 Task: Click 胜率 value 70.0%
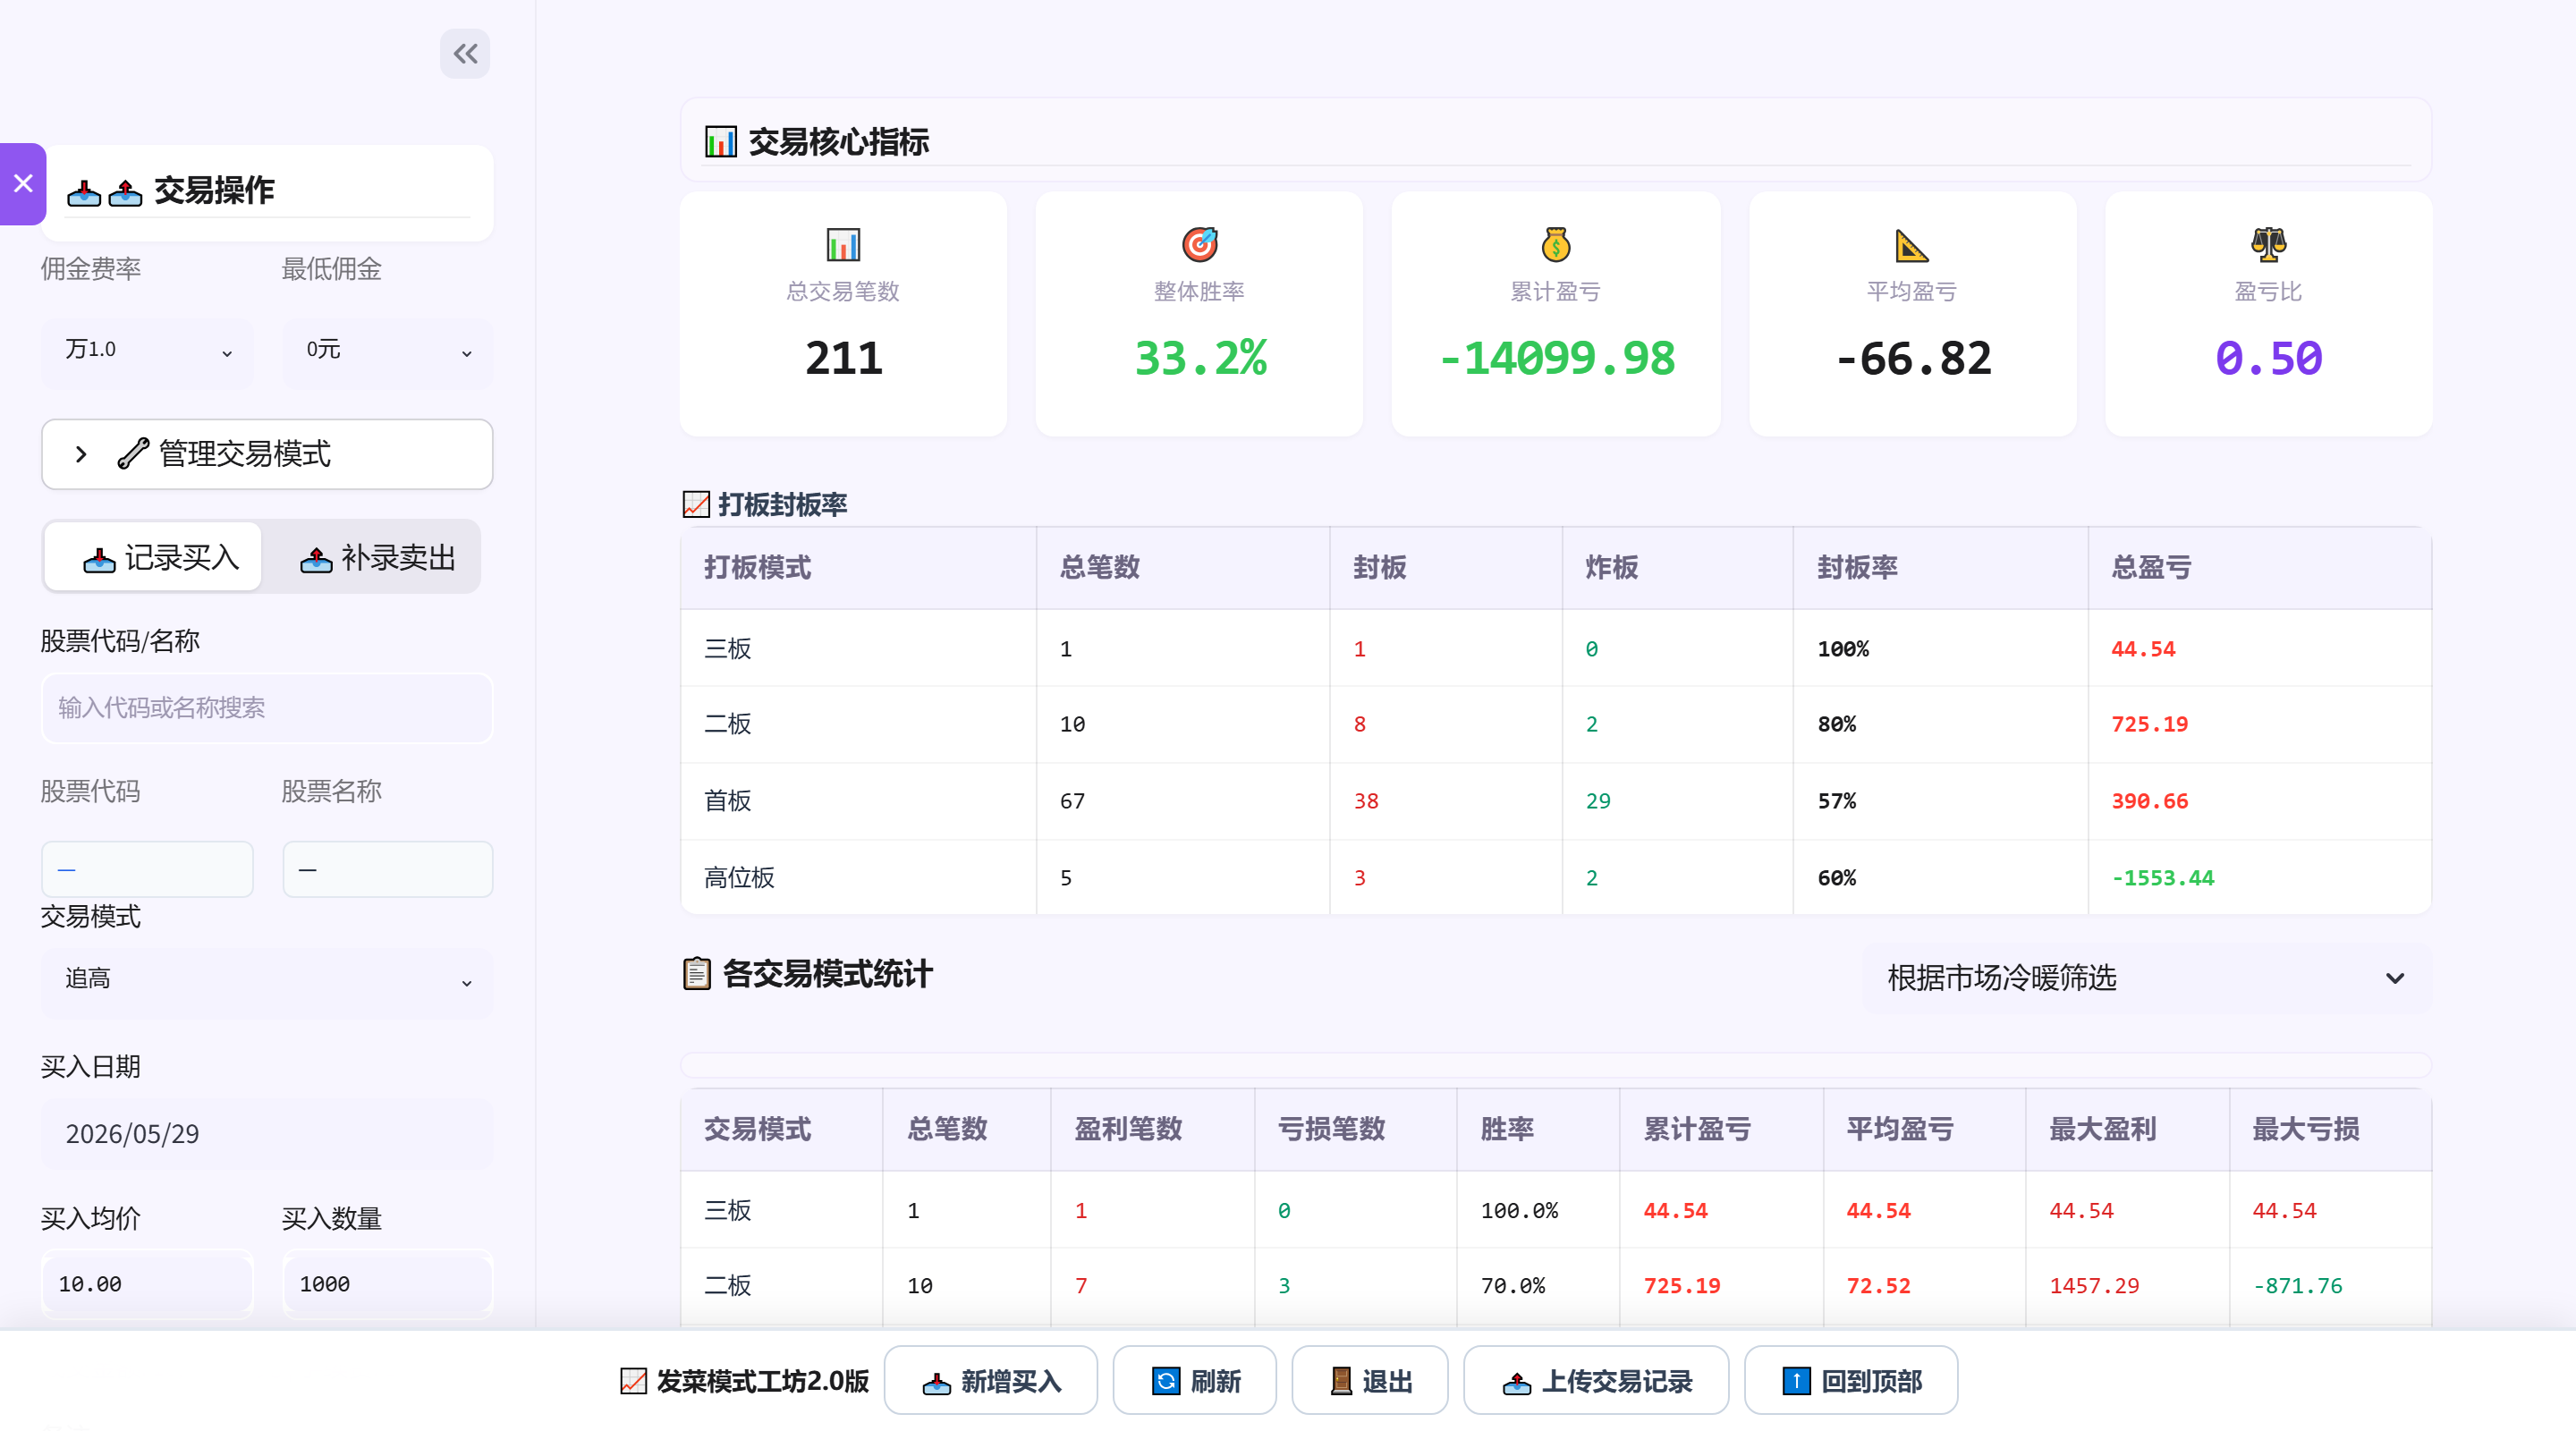click(1512, 1285)
